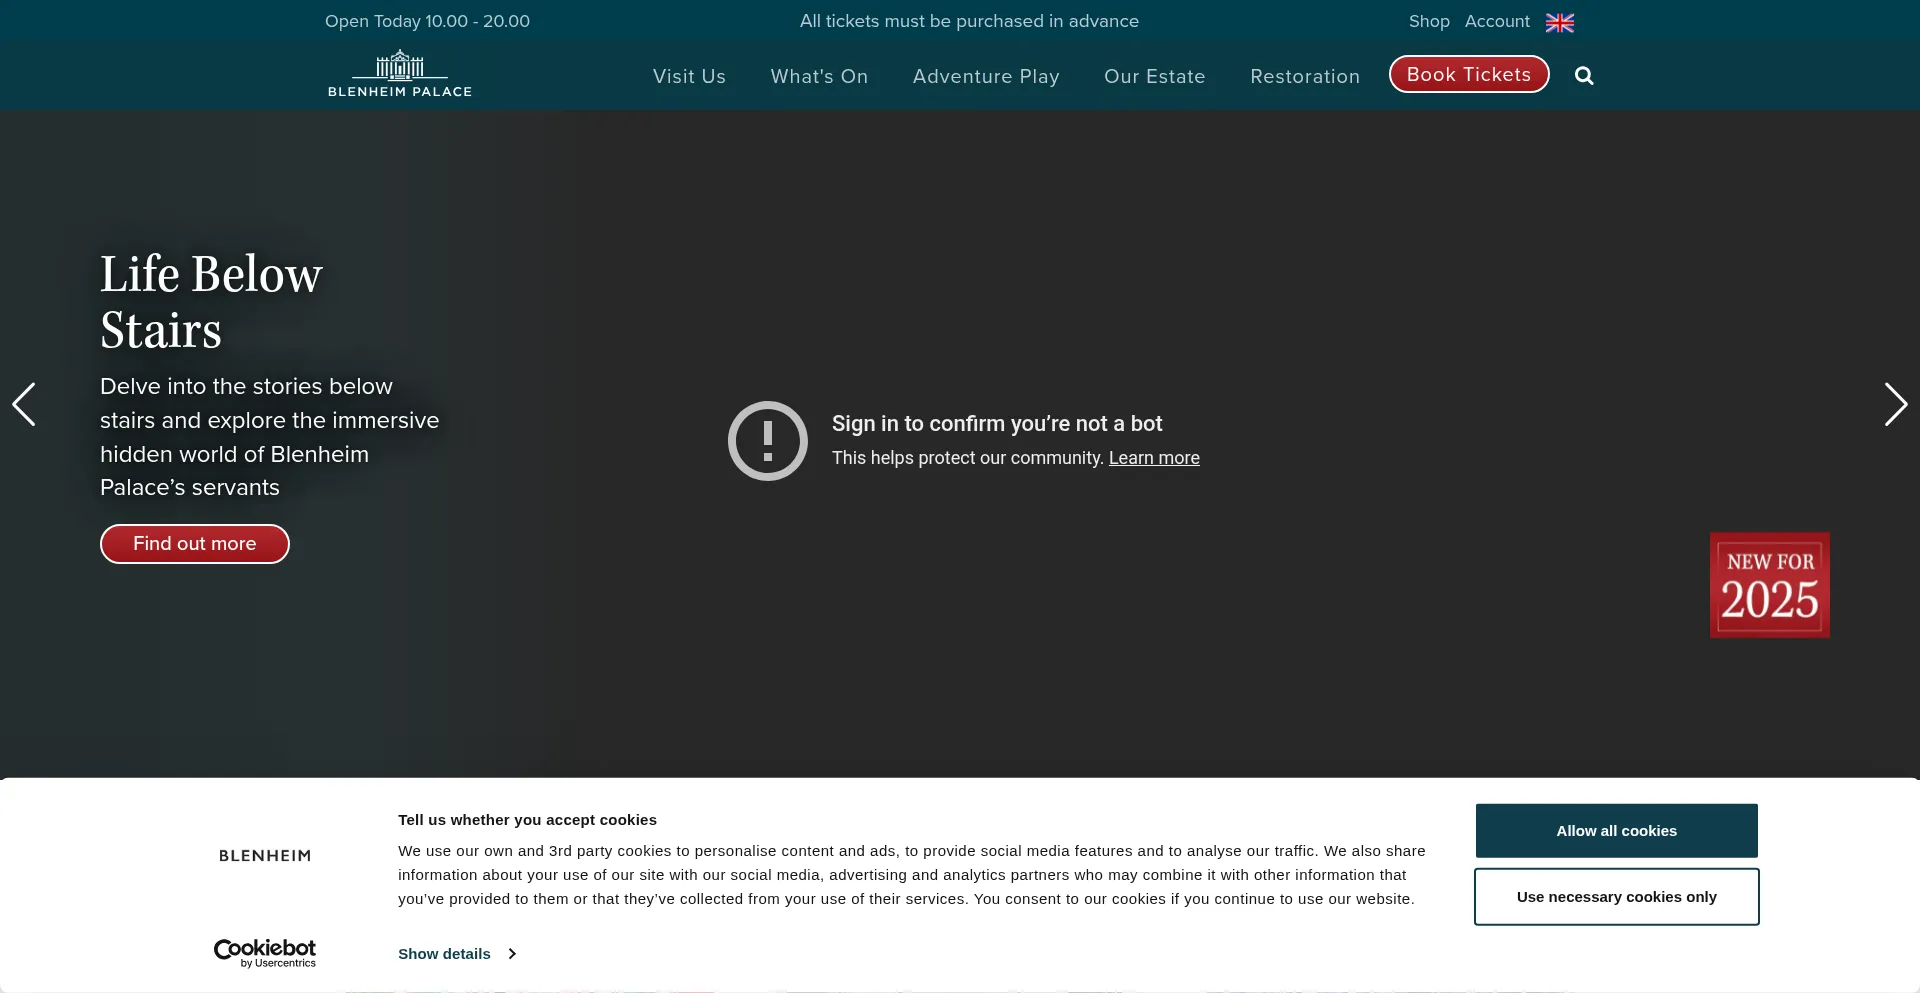Expand Show details in cookie banner
The image size is (1920, 993).
(456, 954)
